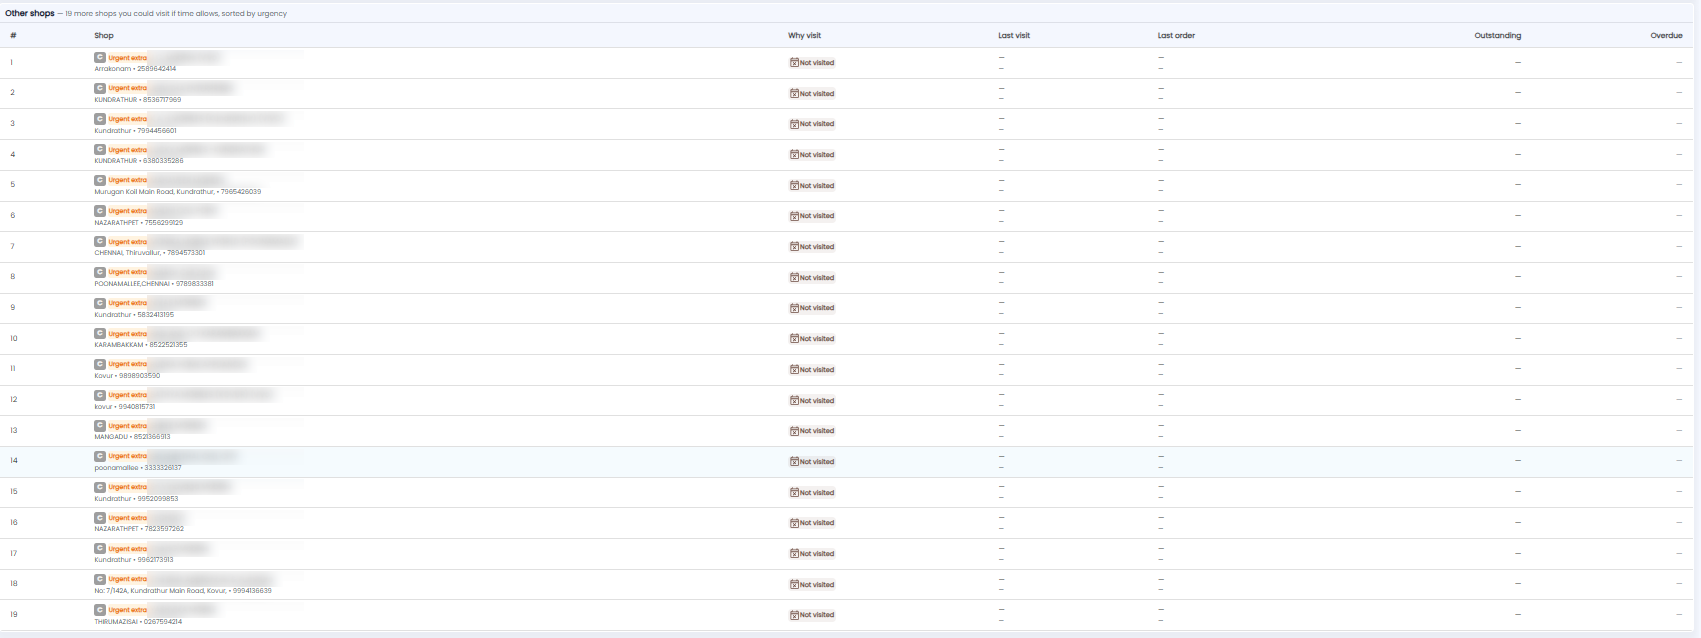Click 'Not visited' status in row 17

812,554
